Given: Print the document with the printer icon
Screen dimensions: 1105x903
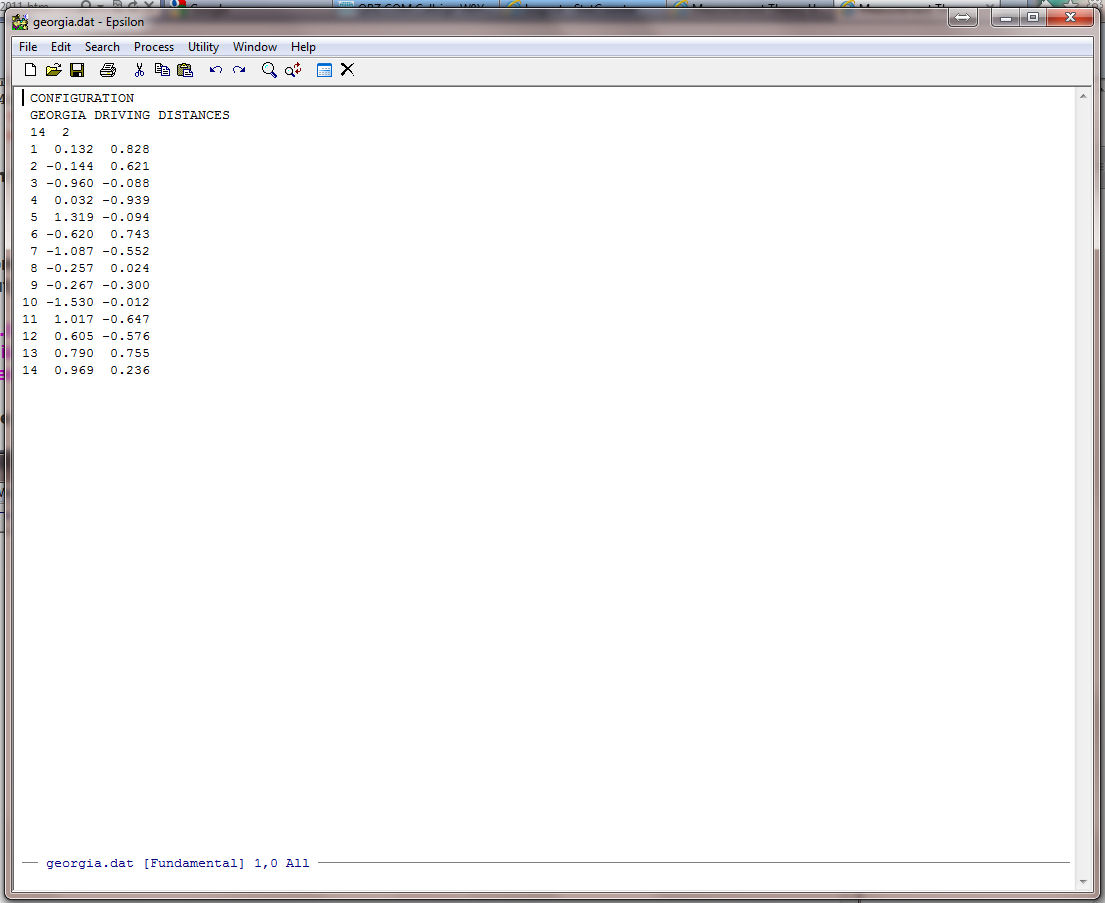Looking at the screenshot, I should (x=108, y=70).
